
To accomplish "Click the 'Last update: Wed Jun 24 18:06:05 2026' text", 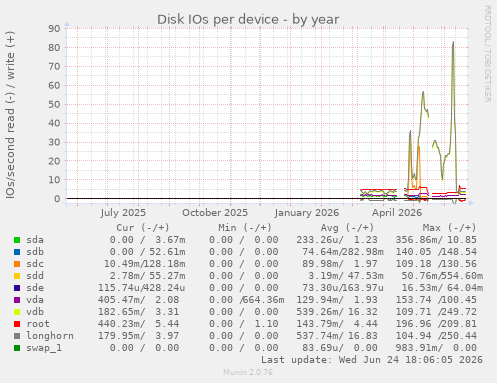I will coord(372,360).
